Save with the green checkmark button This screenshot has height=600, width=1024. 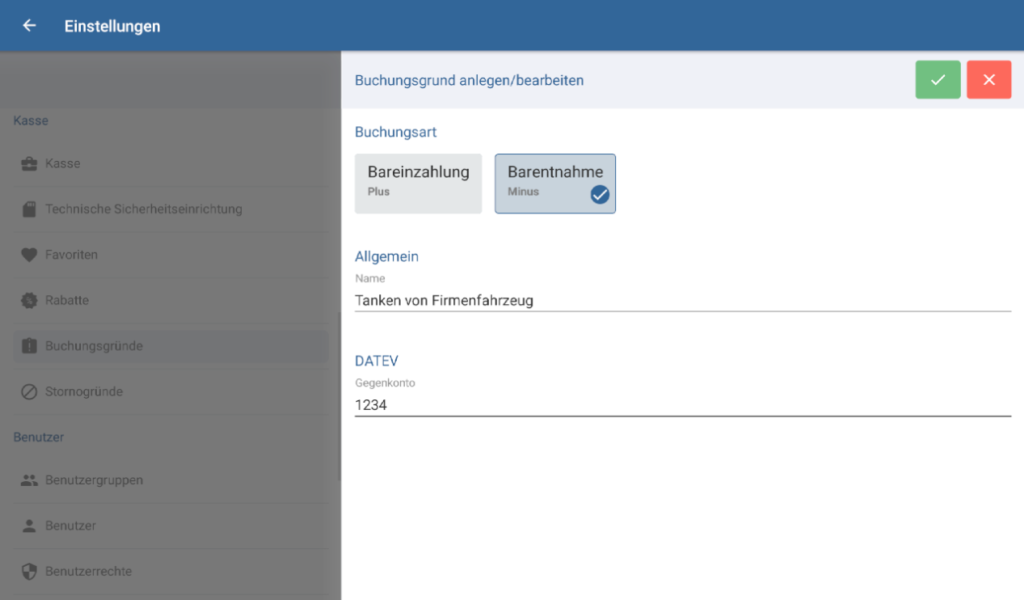[x=937, y=79]
